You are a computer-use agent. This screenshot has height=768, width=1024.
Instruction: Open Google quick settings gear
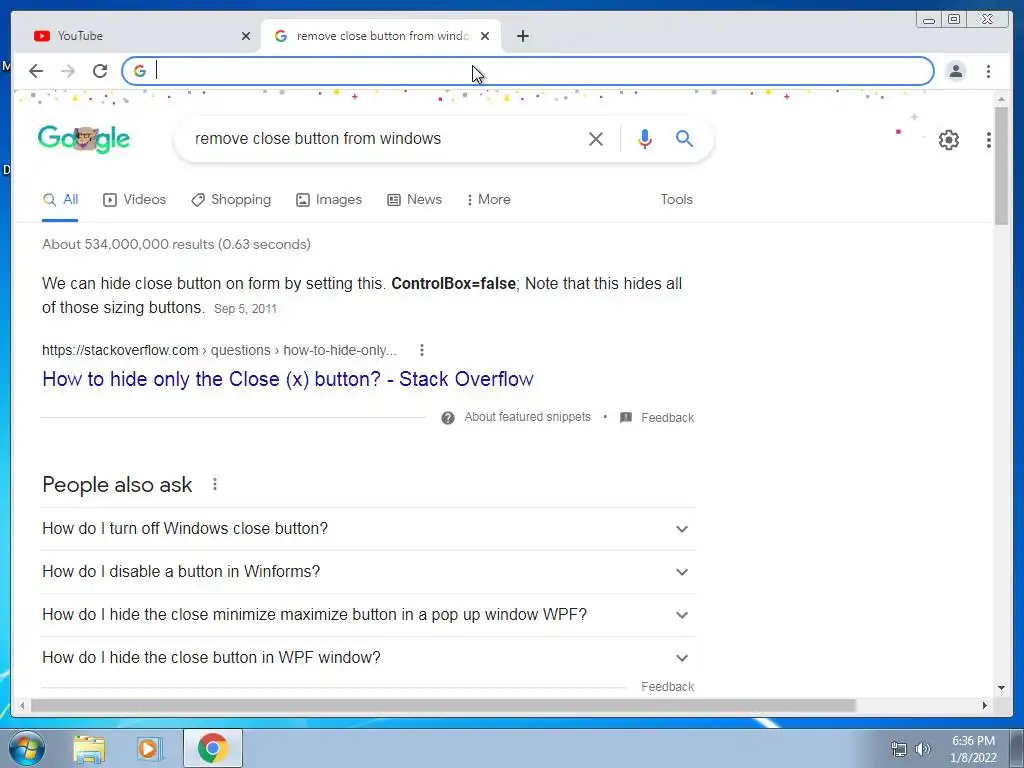[948, 140]
